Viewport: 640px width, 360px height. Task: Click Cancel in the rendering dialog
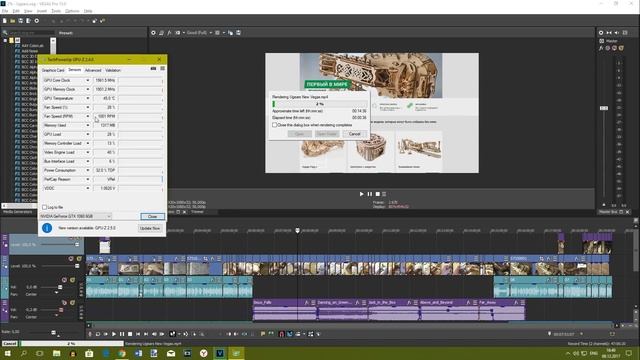tap(354, 134)
